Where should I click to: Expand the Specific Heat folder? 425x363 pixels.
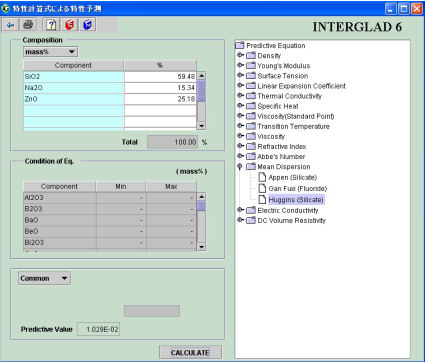pos(240,105)
